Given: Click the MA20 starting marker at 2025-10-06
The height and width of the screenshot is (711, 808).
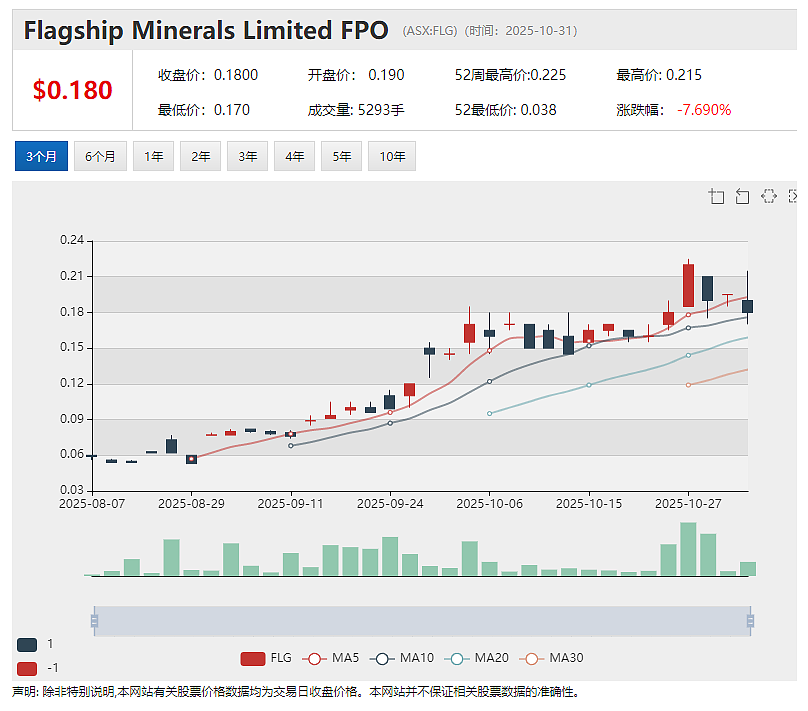Looking at the screenshot, I should coord(490,413).
